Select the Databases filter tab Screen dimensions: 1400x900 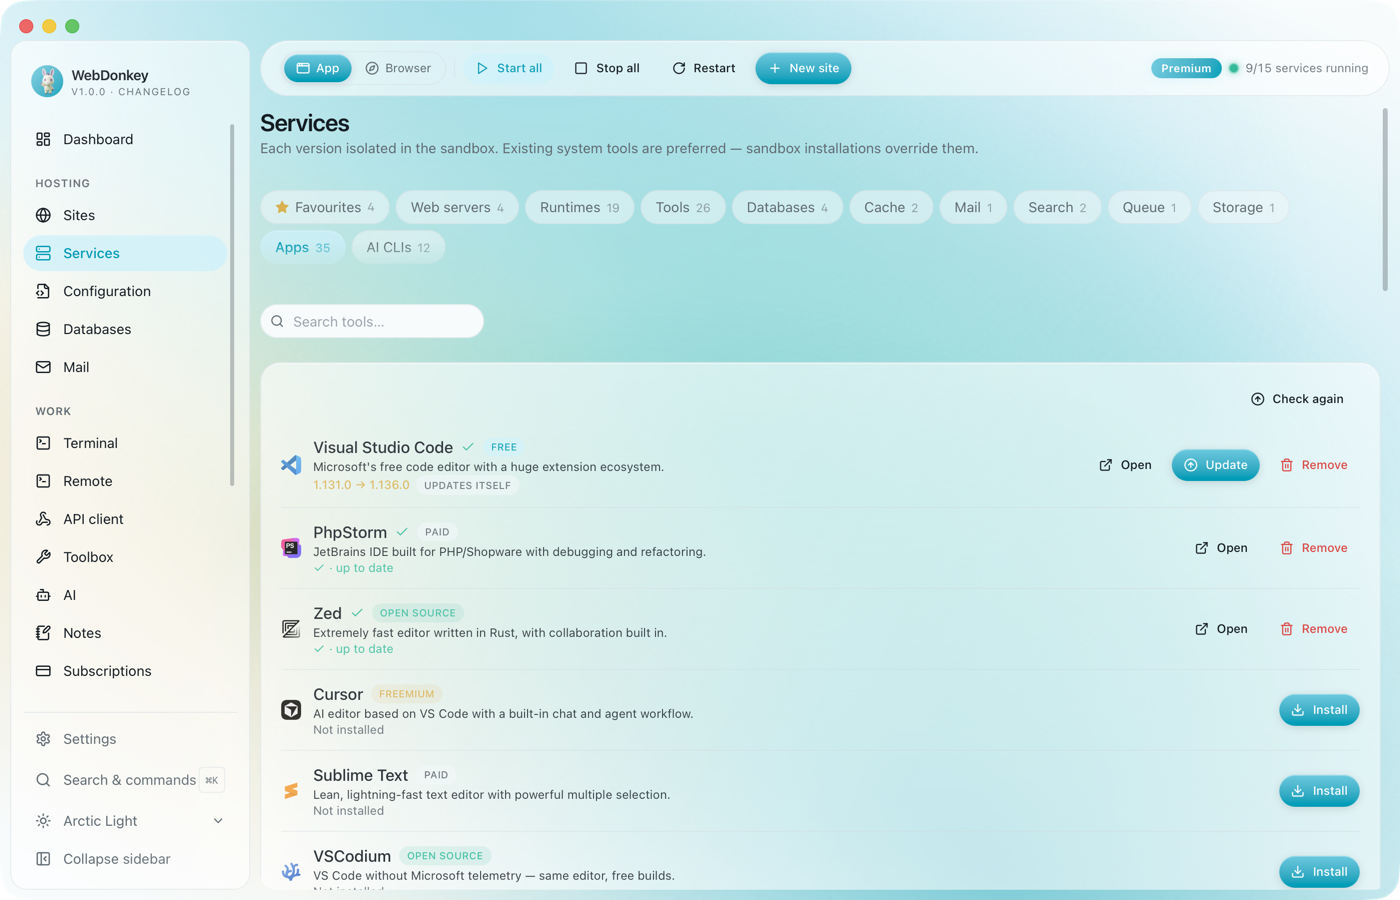787,207
